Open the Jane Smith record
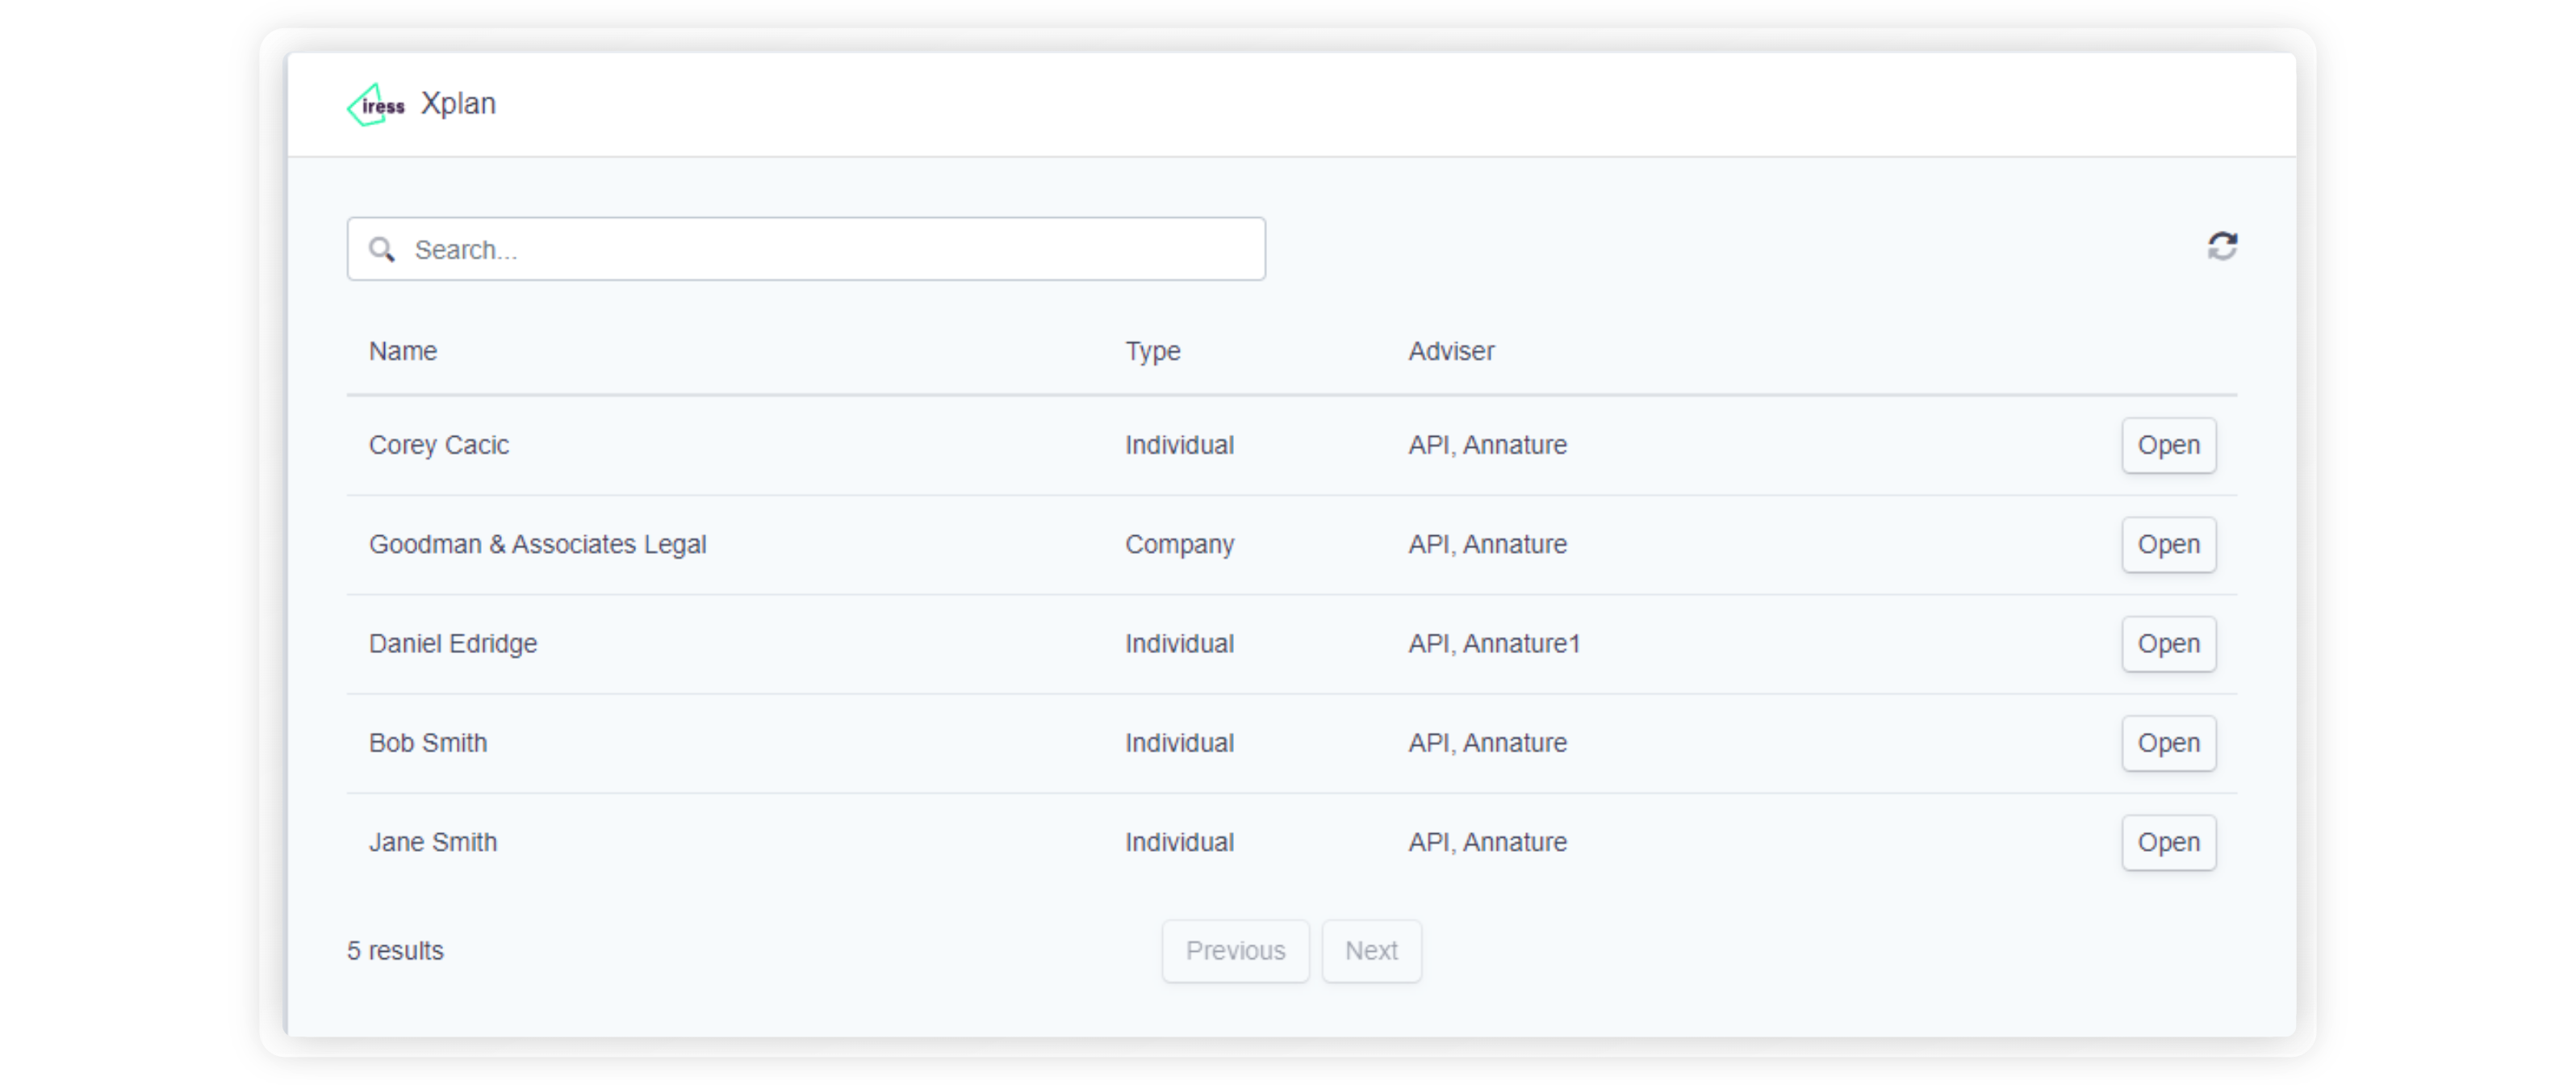2576x1085 pixels. pyautogui.click(x=2168, y=842)
